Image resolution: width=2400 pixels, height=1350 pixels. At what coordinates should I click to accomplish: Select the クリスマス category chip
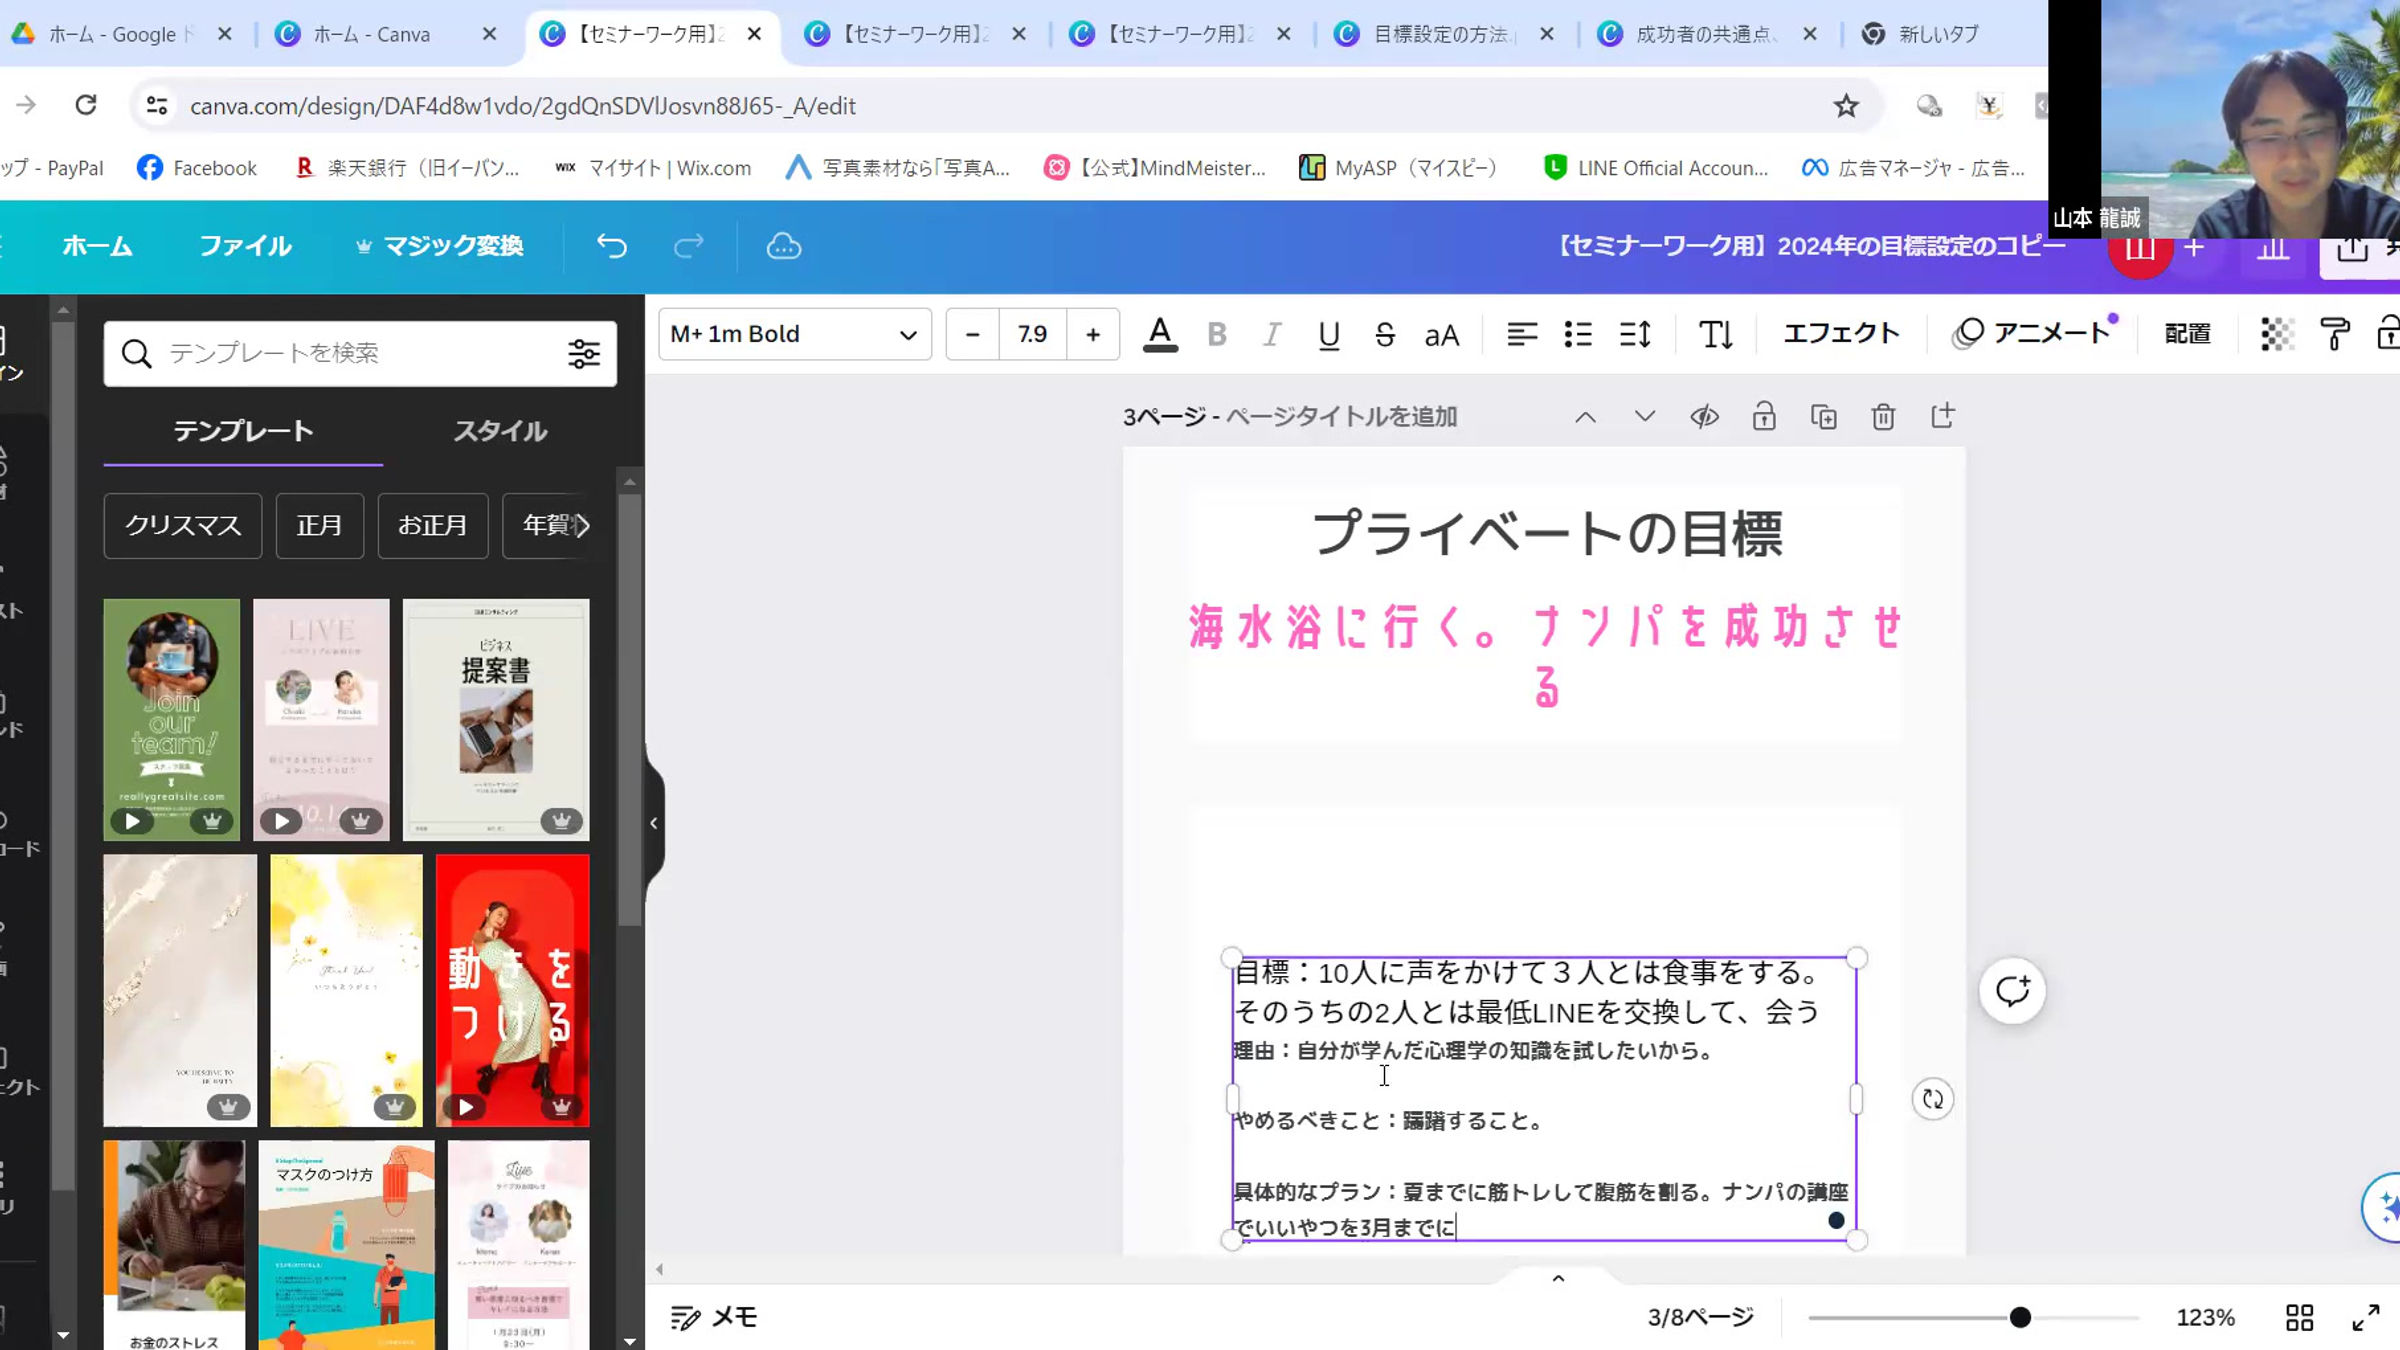pos(183,525)
